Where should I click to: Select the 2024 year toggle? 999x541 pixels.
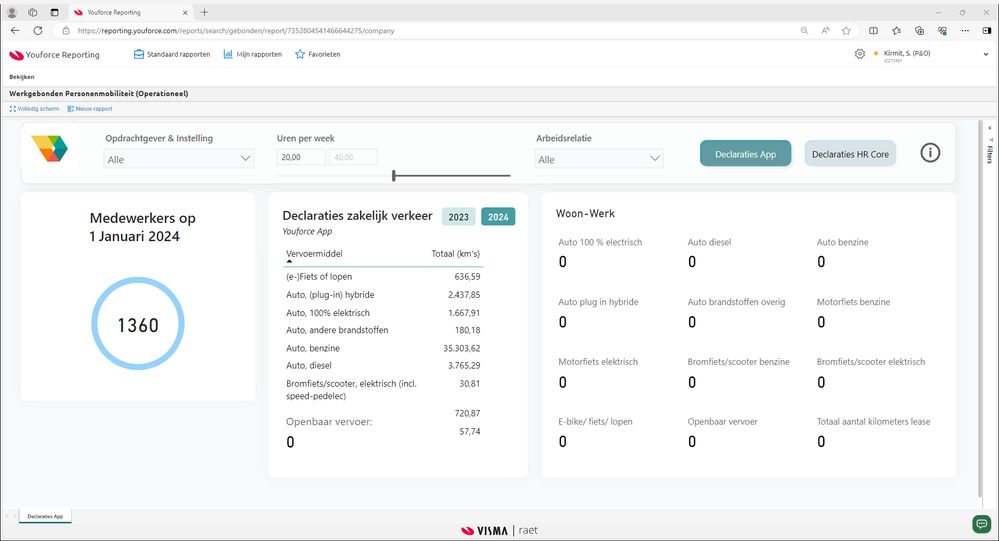point(498,217)
